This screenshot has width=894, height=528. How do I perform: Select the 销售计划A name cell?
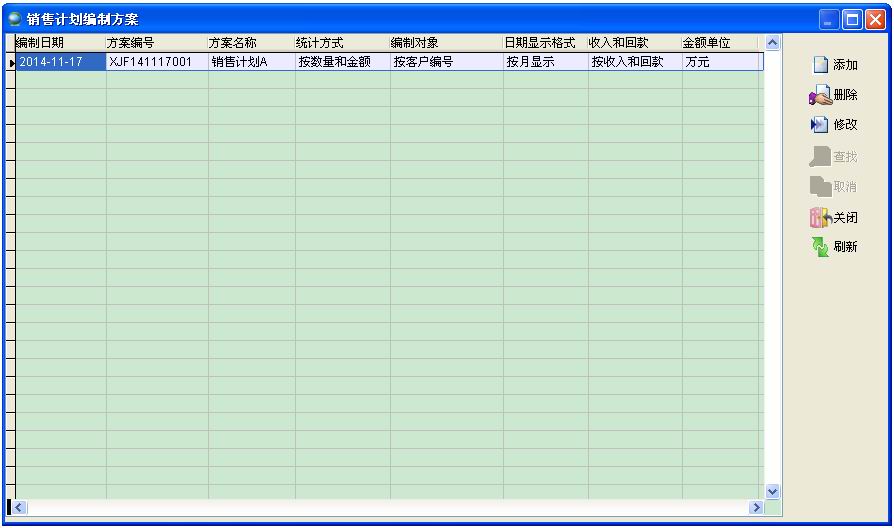pos(251,62)
